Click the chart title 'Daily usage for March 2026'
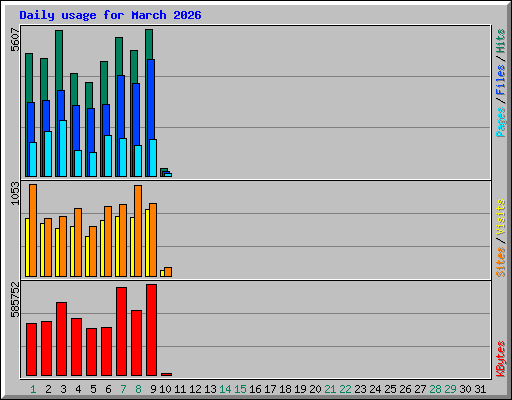The image size is (512, 400). [x=110, y=15]
